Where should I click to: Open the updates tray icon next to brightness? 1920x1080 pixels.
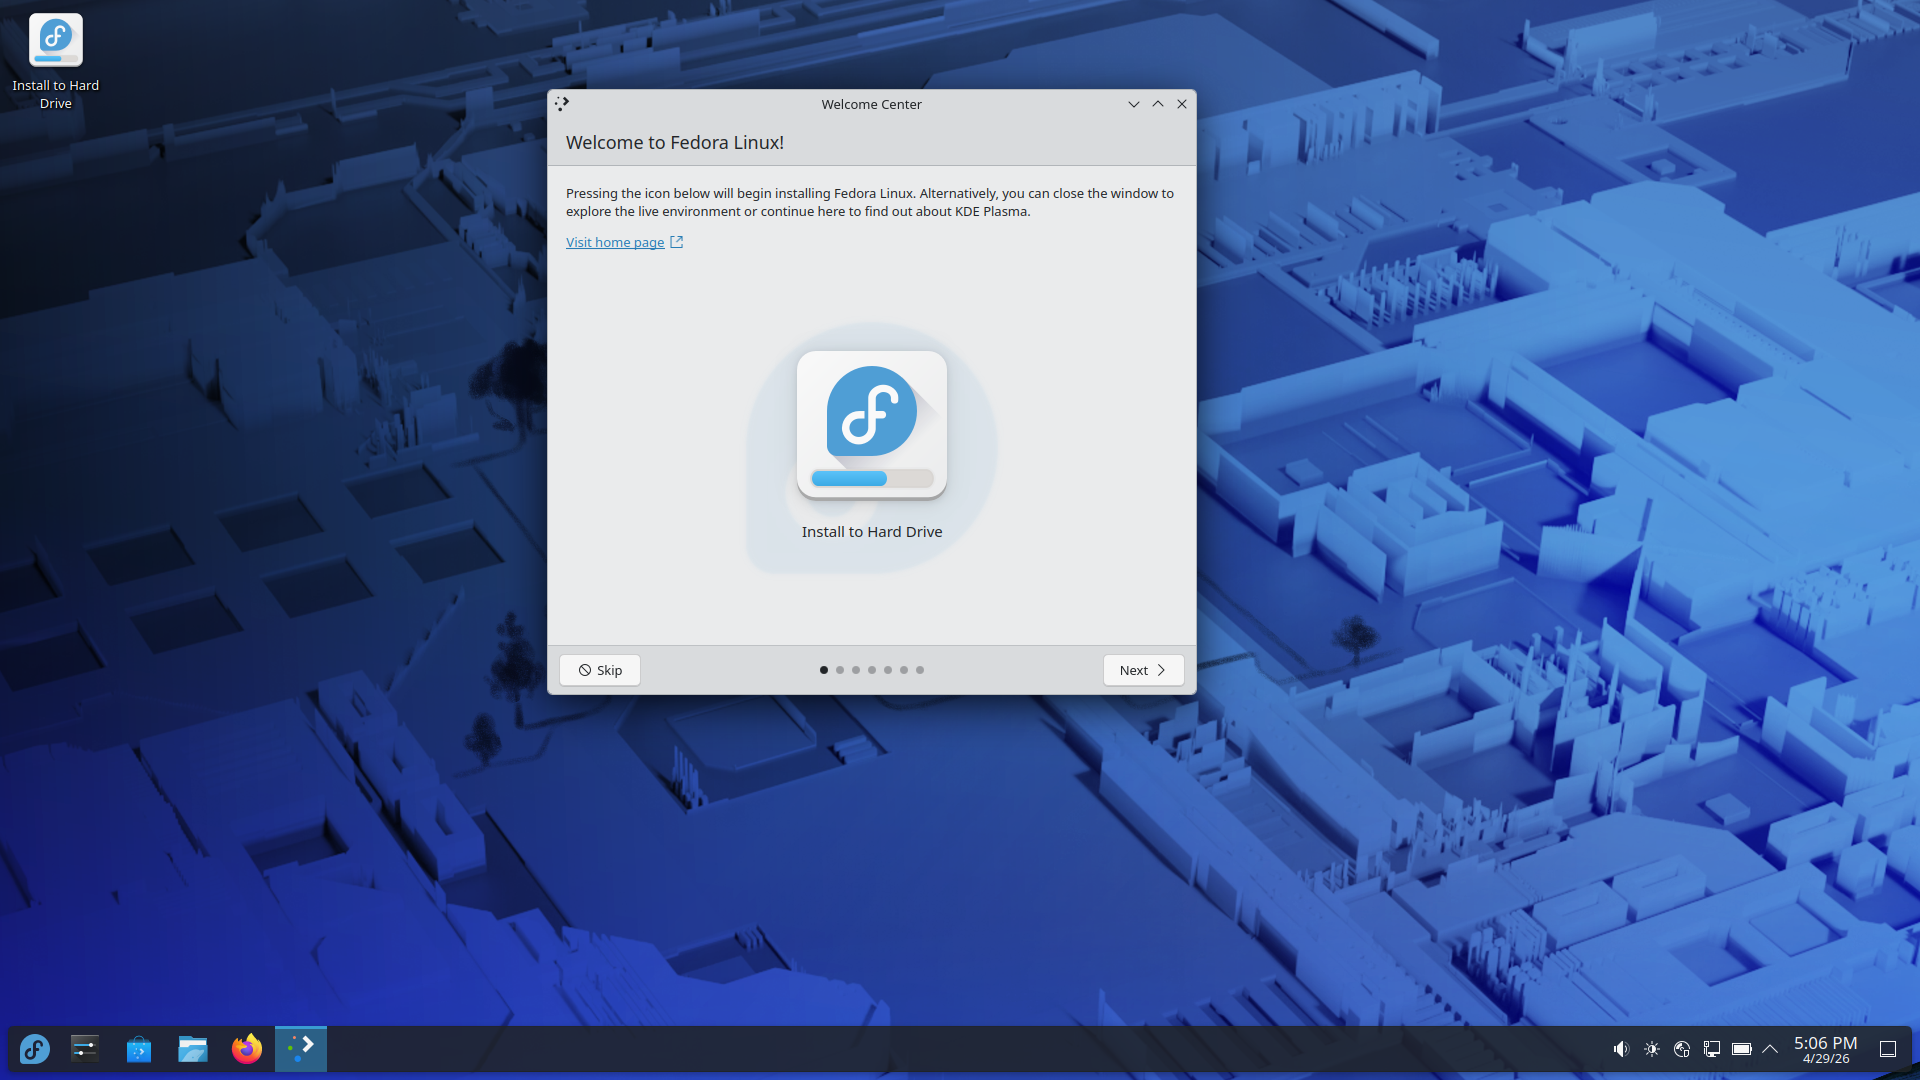pyautogui.click(x=1682, y=1049)
